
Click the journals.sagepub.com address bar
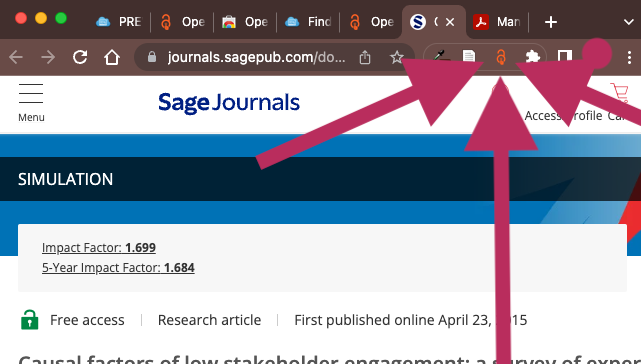[x=256, y=57]
